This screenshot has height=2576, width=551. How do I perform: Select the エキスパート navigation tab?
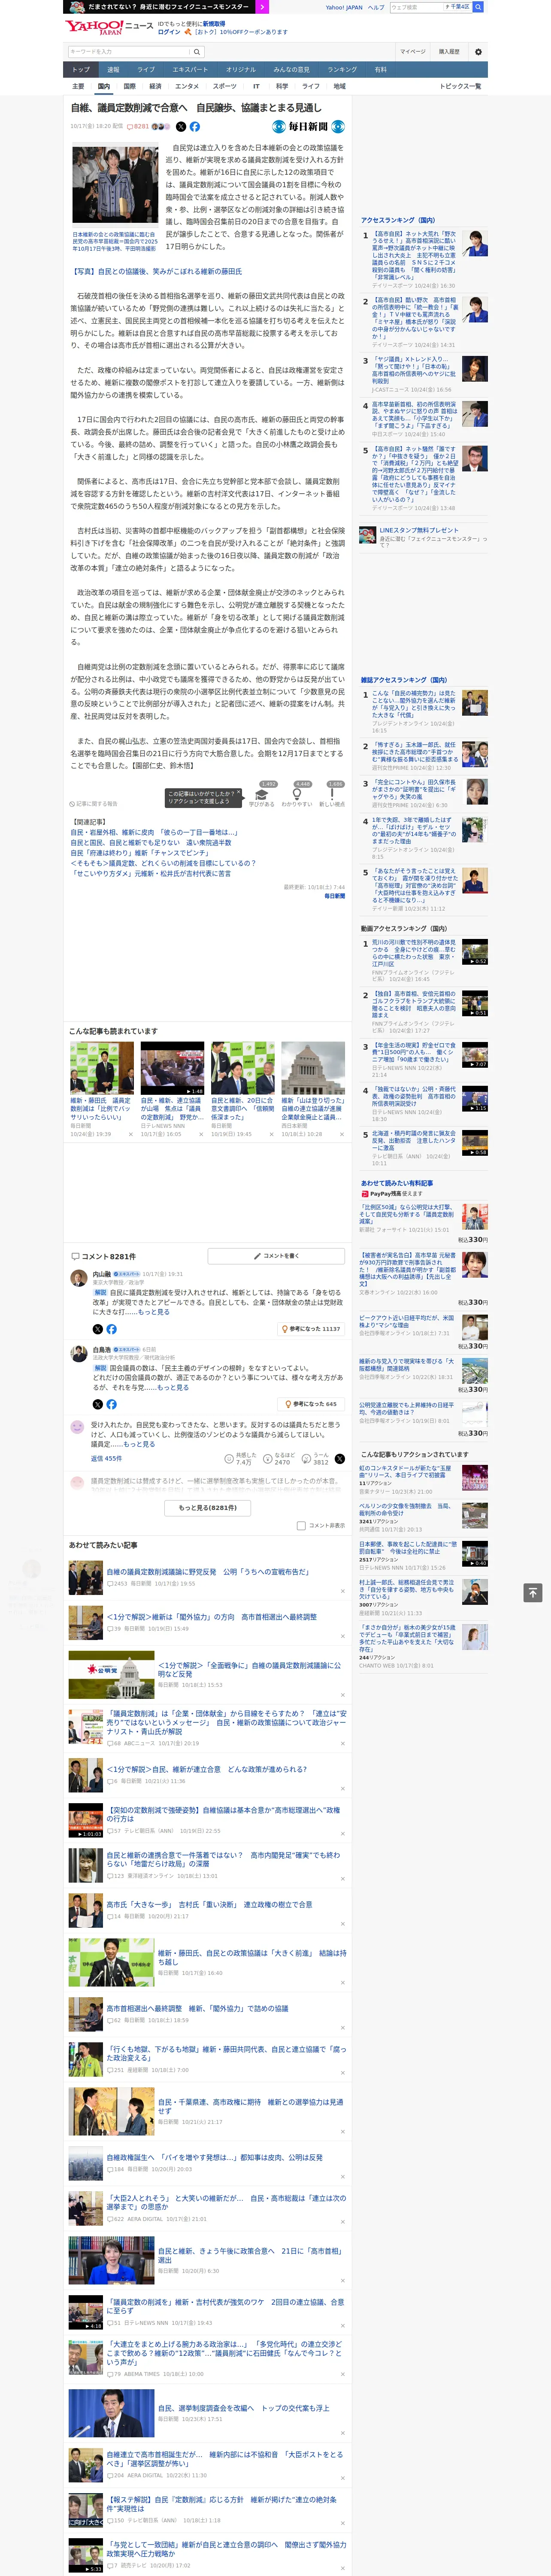(190, 70)
